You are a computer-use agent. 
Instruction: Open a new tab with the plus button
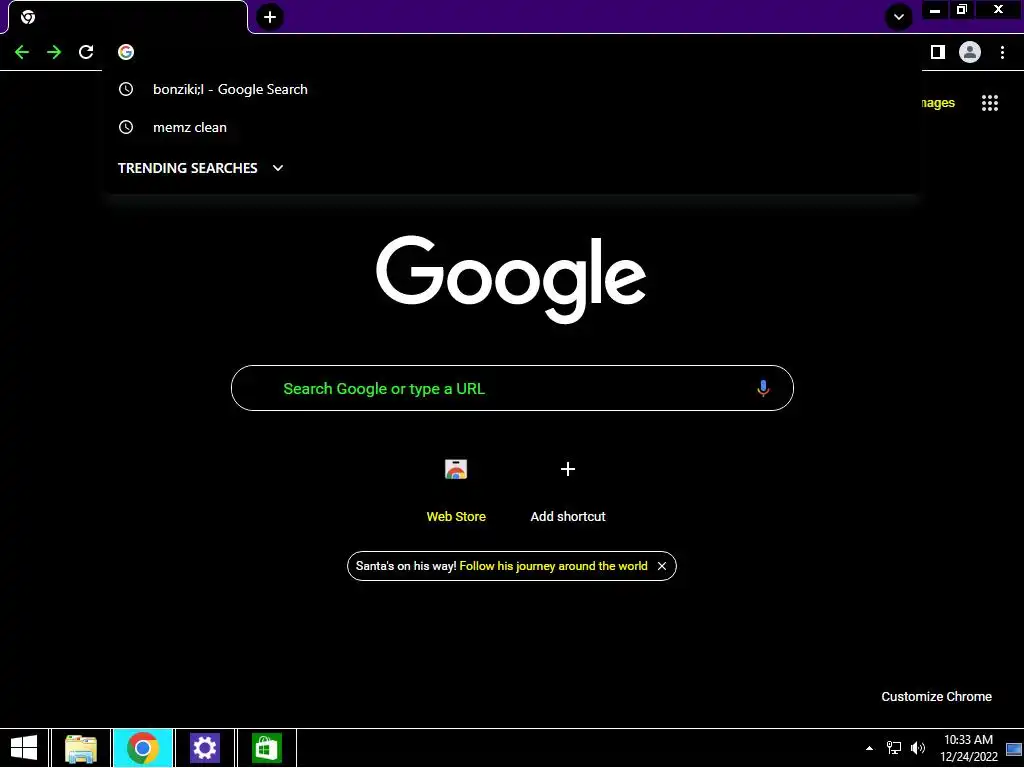point(270,17)
